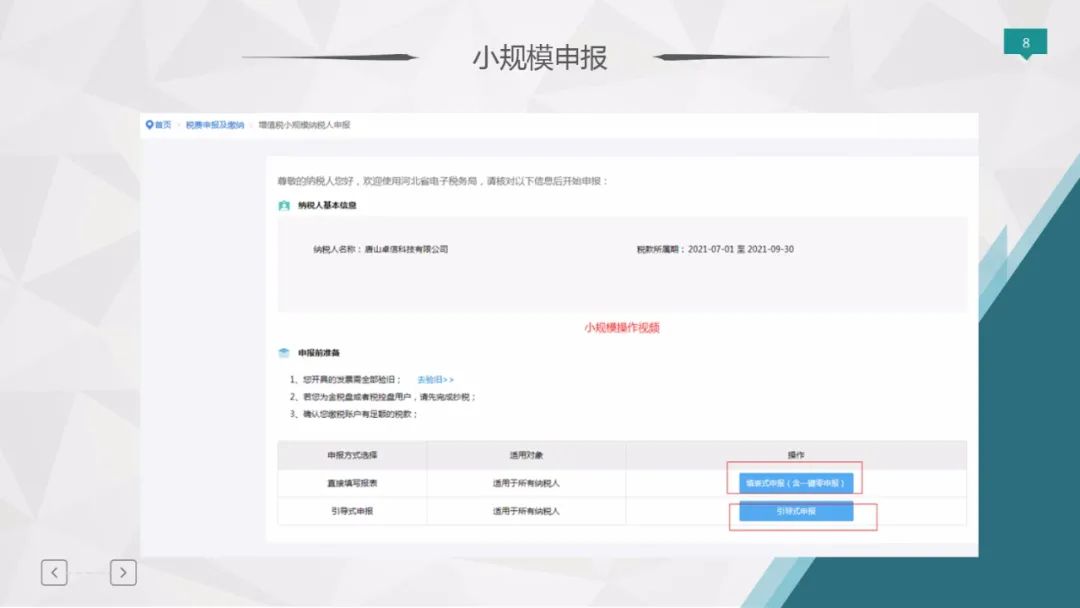Go to next slide arrow

123,572
